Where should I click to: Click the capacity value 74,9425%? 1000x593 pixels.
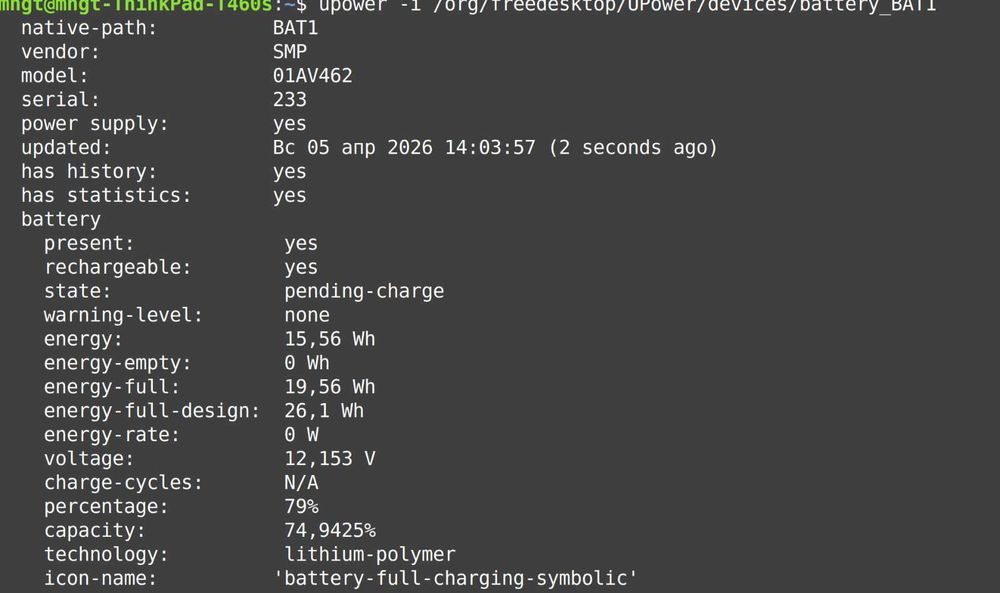330,531
